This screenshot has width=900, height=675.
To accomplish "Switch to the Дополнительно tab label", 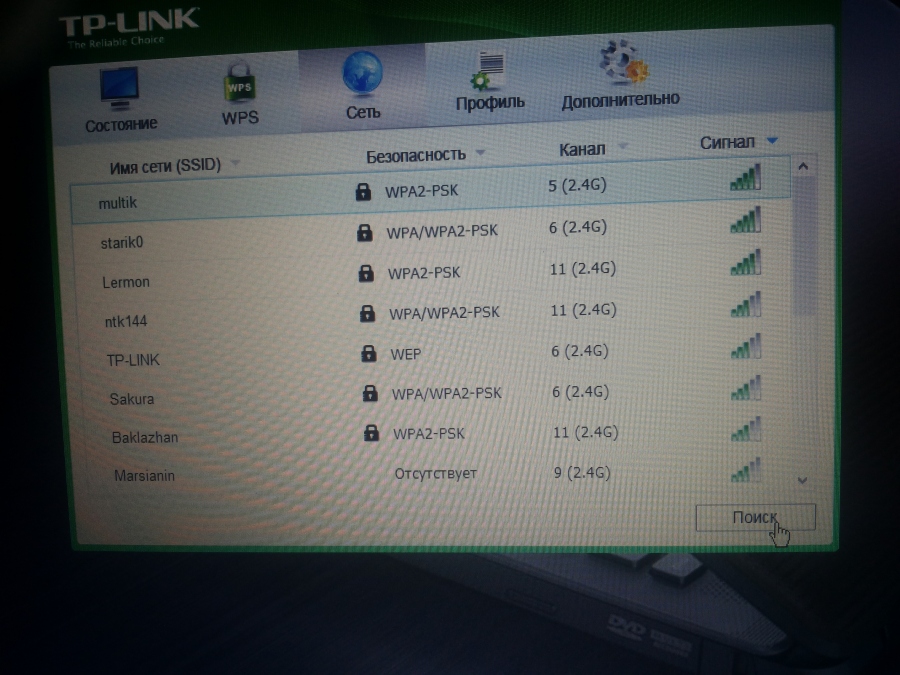I will click(x=620, y=99).
